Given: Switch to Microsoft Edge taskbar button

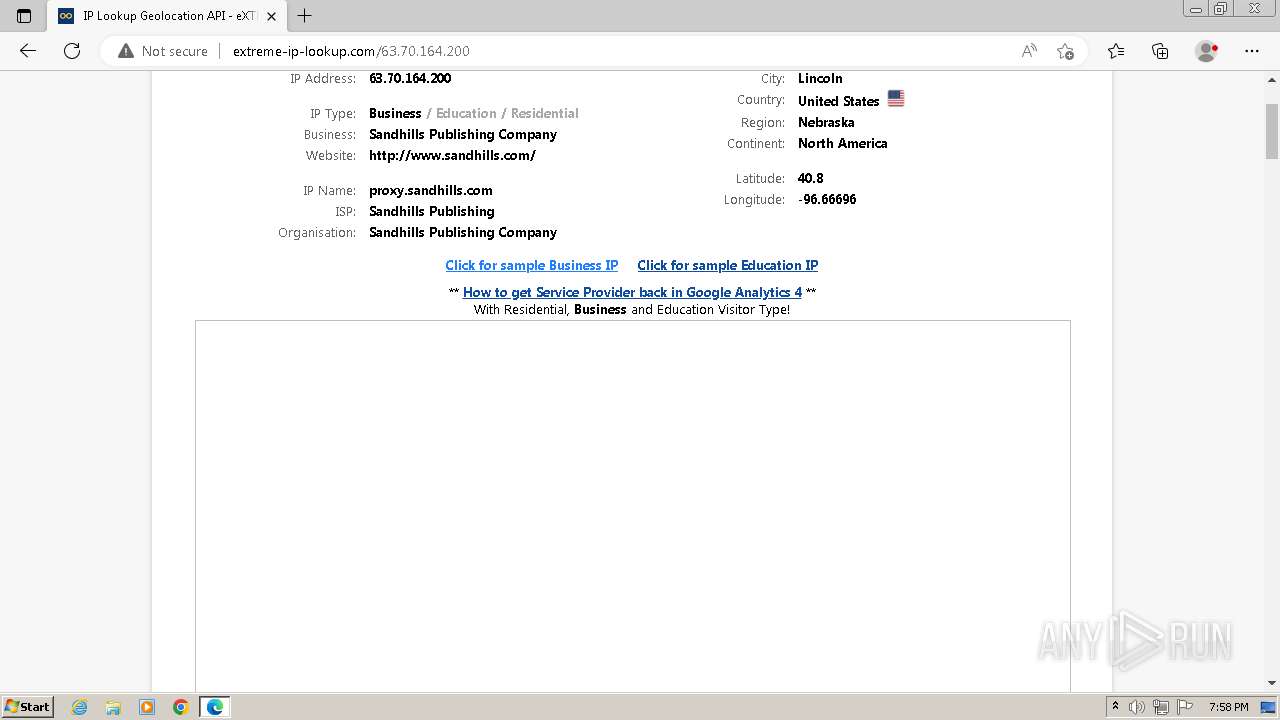Looking at the screenshot, I should click(x=215, y=707).
